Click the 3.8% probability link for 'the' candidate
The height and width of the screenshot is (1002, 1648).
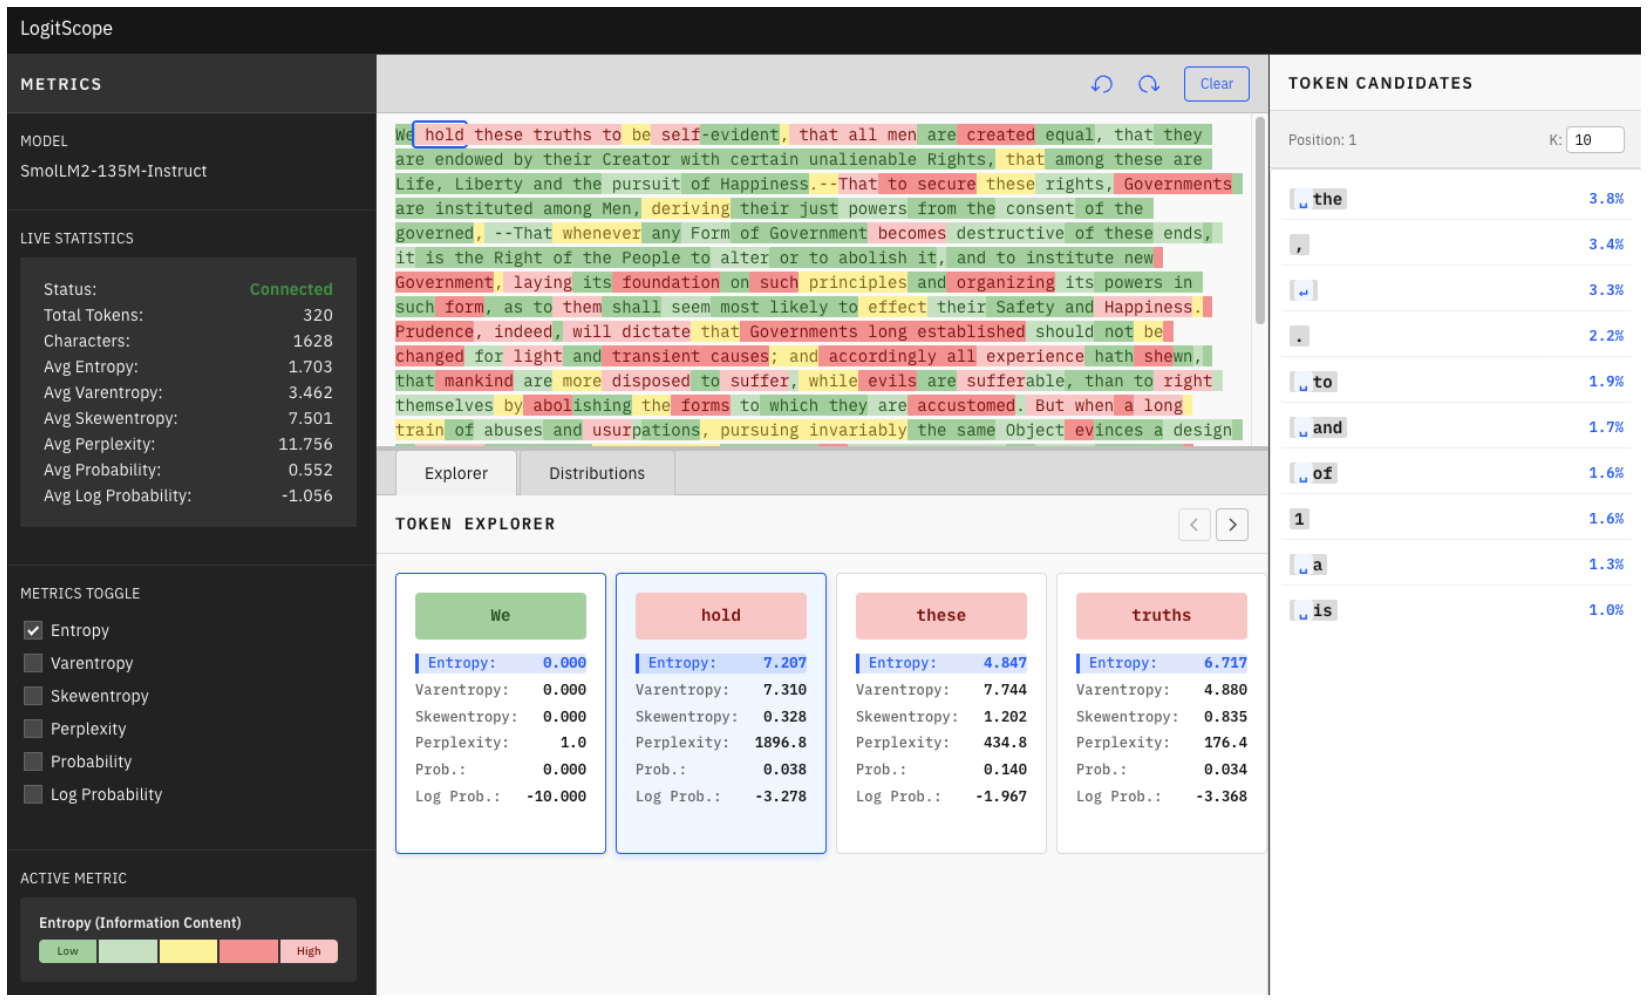pyautogui.click(x=1607, y=198)
